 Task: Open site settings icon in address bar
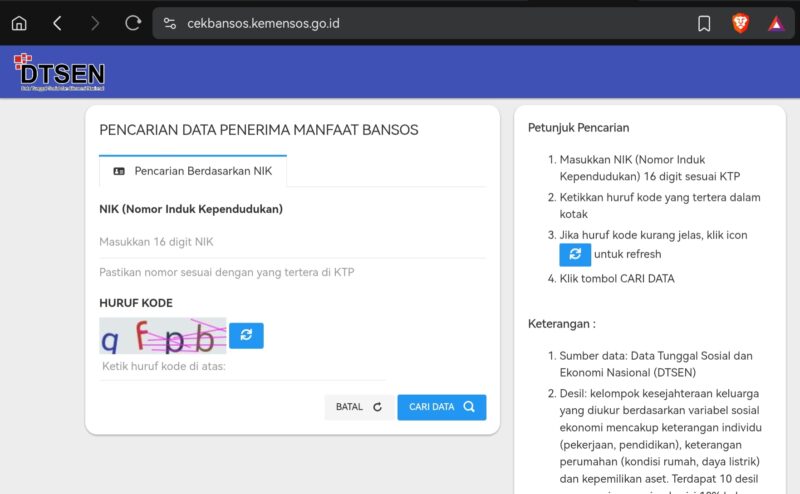click(169, 23)
